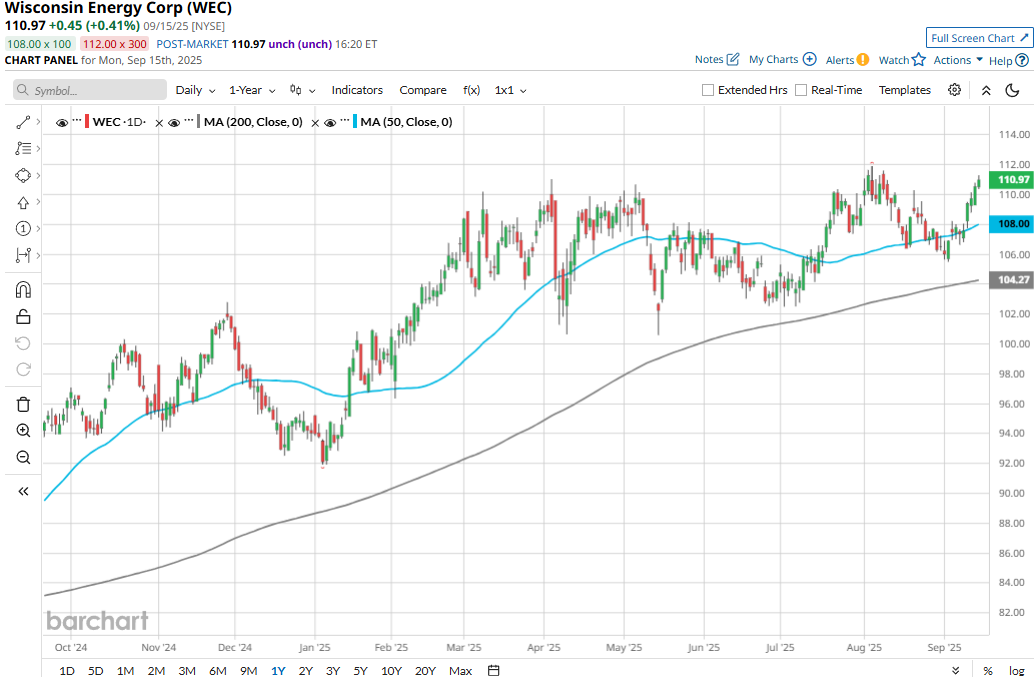Click the My Charts plus icon
Viewport: 1035px width, 677px height.
click(x=810, y=59)
